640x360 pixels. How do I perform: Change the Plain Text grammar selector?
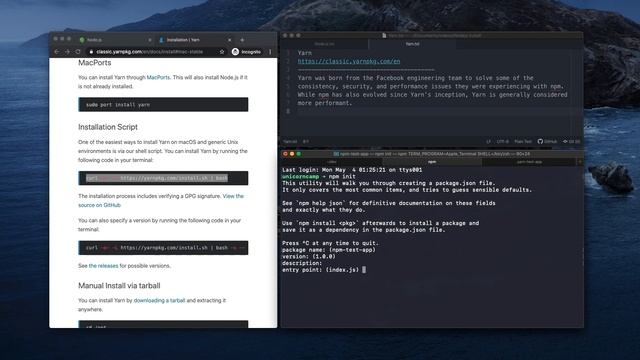pyautogui.click(x=523, y=142)
